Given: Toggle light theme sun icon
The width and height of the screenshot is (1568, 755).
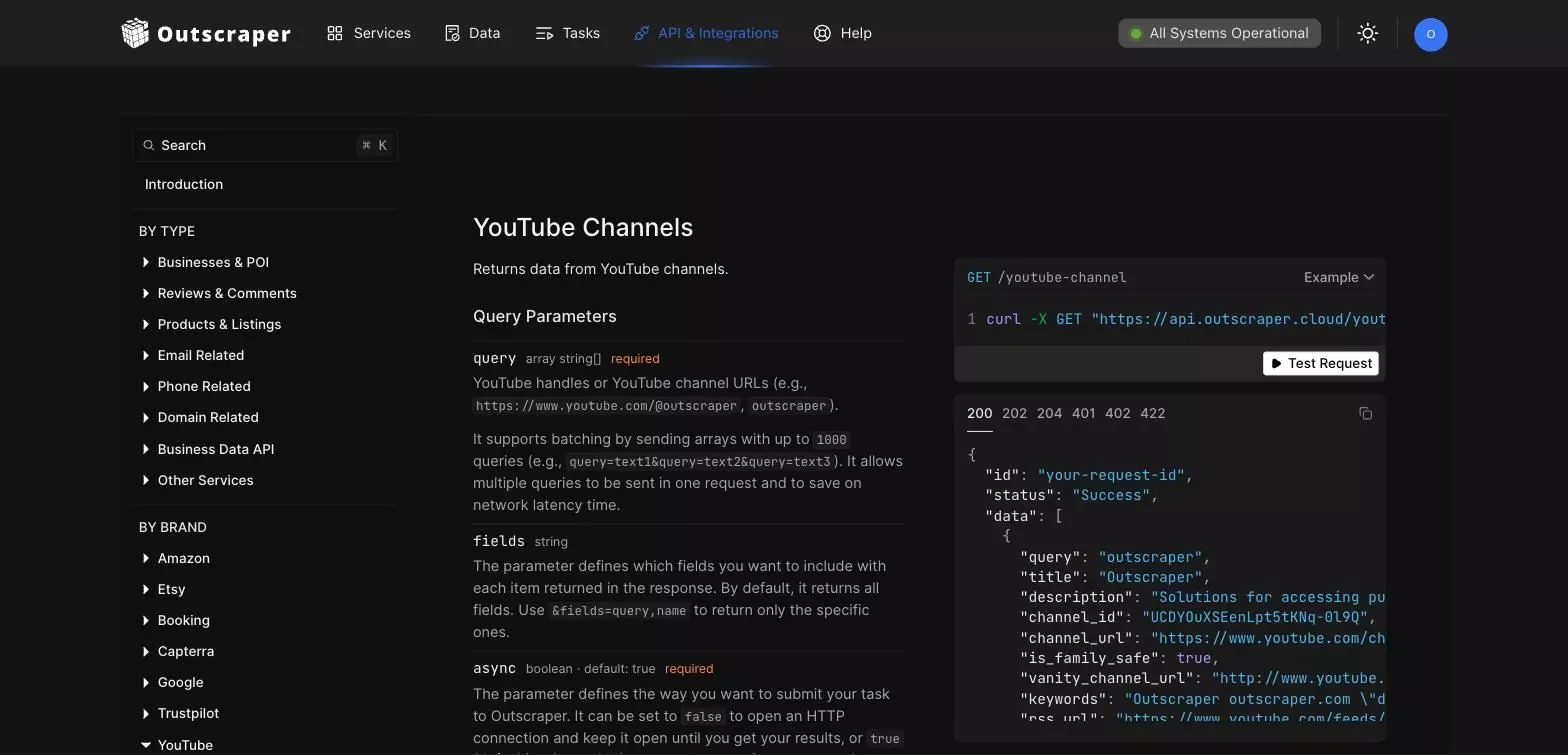Looking at the screenshot, I should 1367,33.
